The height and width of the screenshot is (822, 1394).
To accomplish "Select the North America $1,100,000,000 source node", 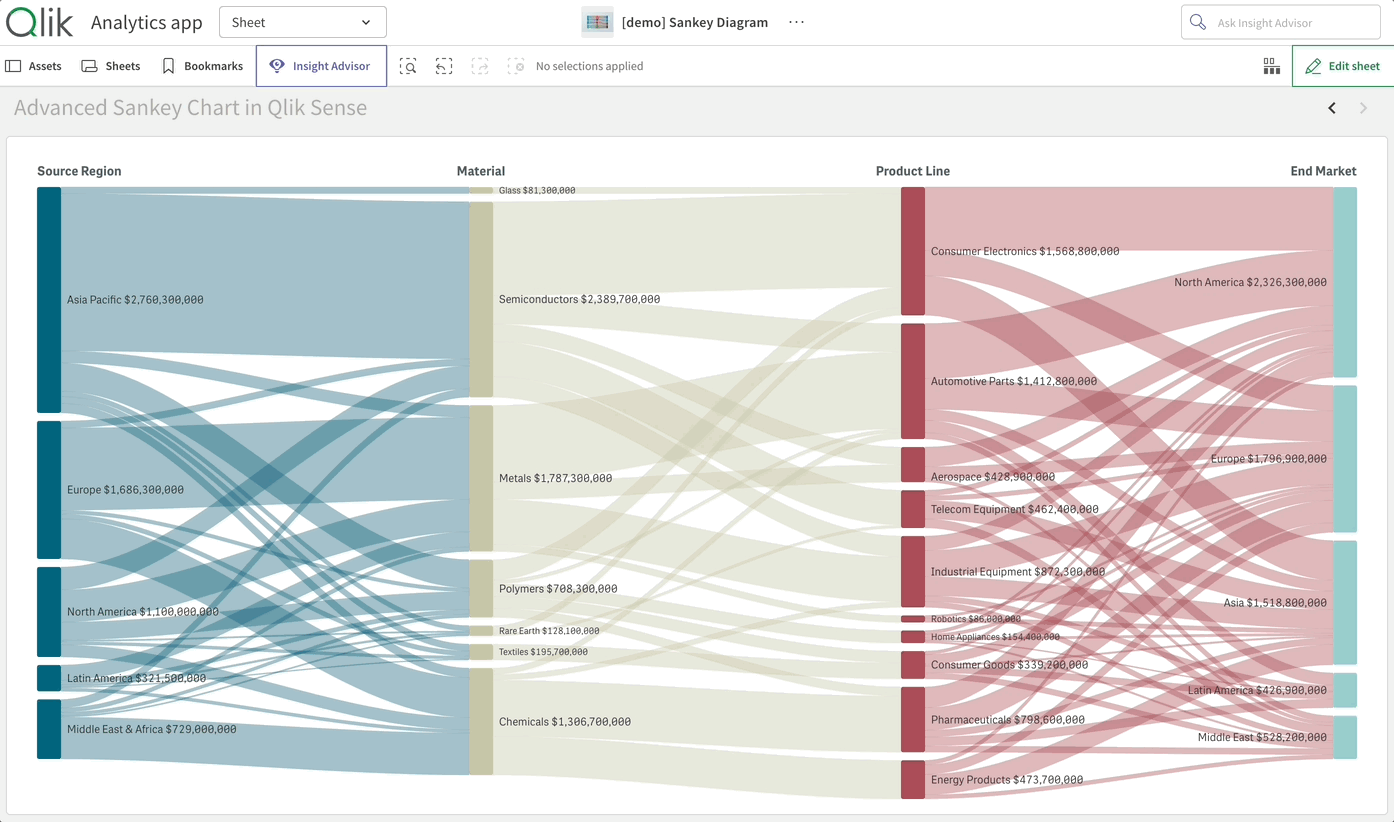I will (49, 612).
